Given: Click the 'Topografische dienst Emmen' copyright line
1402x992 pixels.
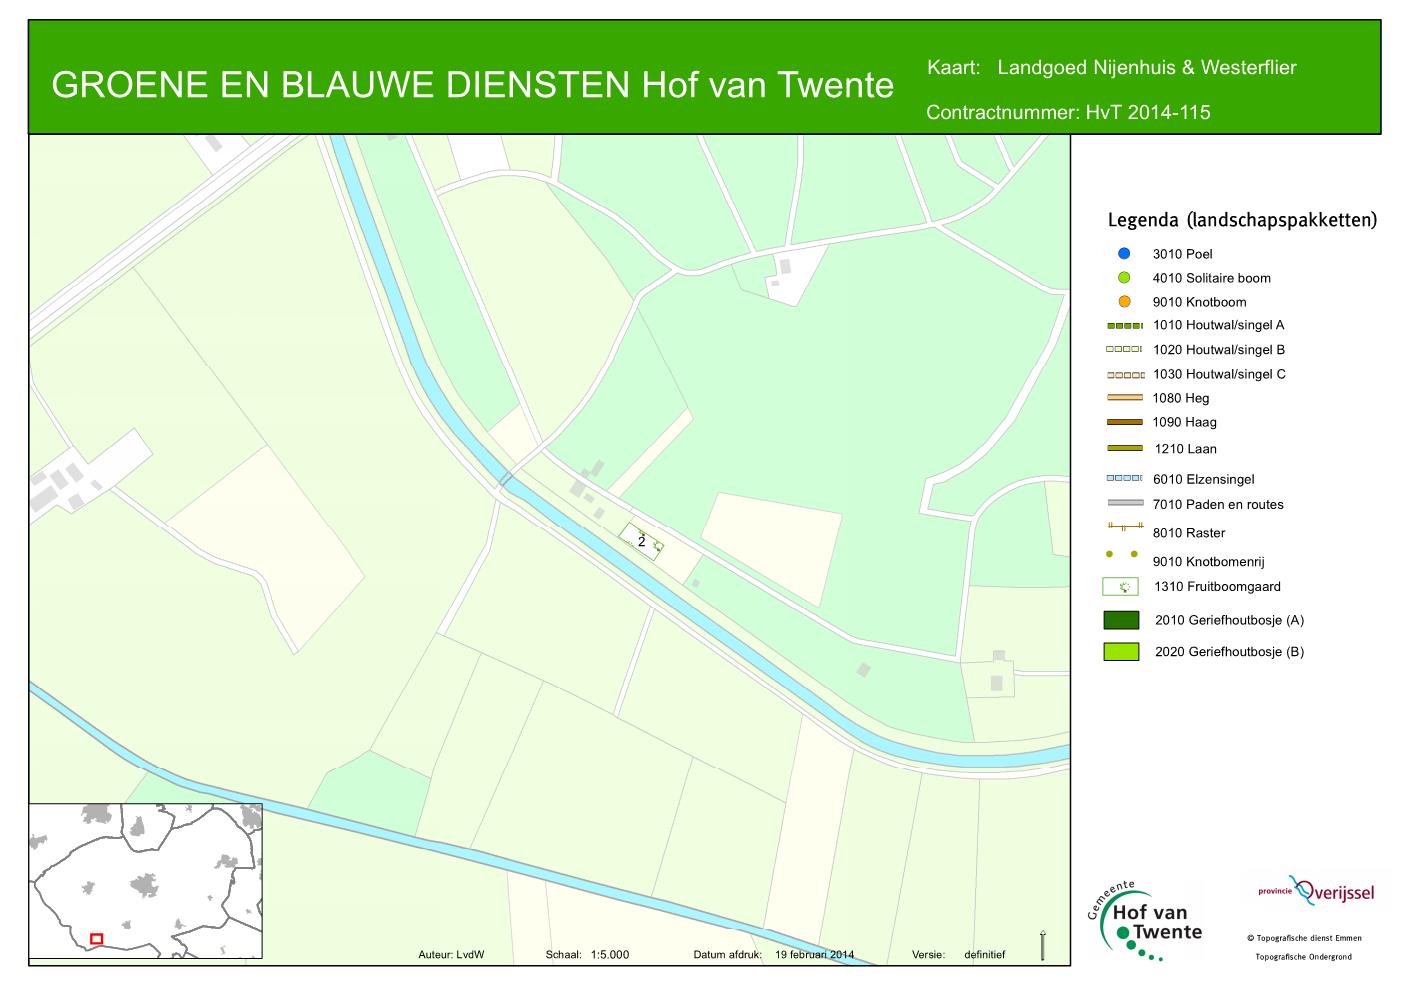Looking at the screenshot, I should coord(1304,938).
